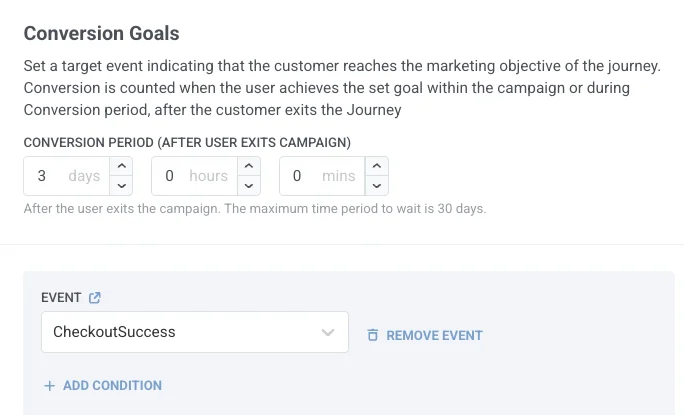Click the 30 days maximum helper text
The image size is (684, 415).
254,209
